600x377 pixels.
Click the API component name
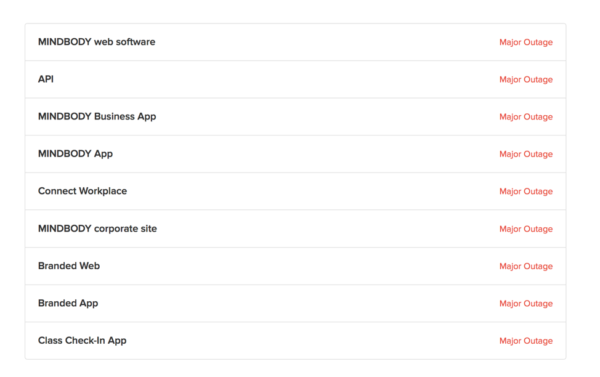point(46,79)
